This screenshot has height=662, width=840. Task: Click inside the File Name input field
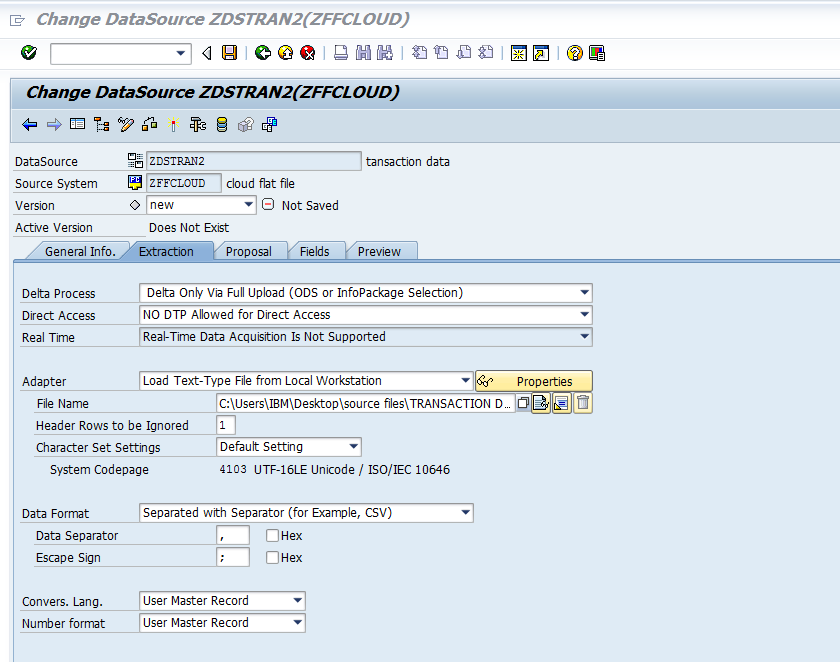point(360,403)
